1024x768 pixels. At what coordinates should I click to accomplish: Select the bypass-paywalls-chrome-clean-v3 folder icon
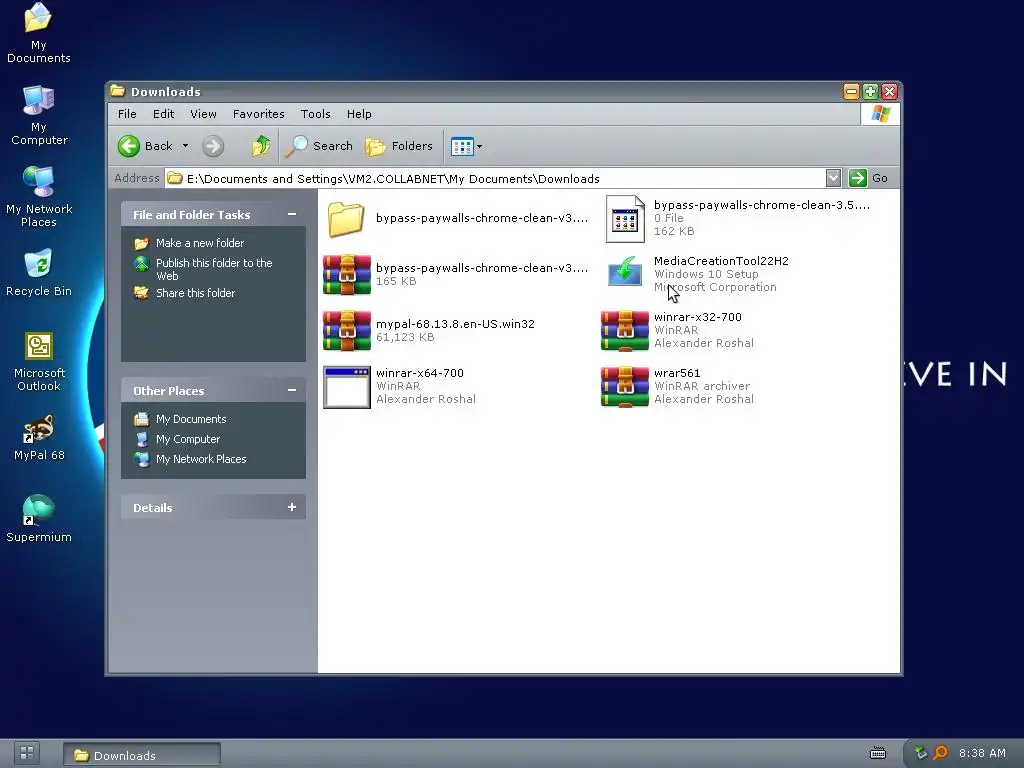[x=346, y=218]
